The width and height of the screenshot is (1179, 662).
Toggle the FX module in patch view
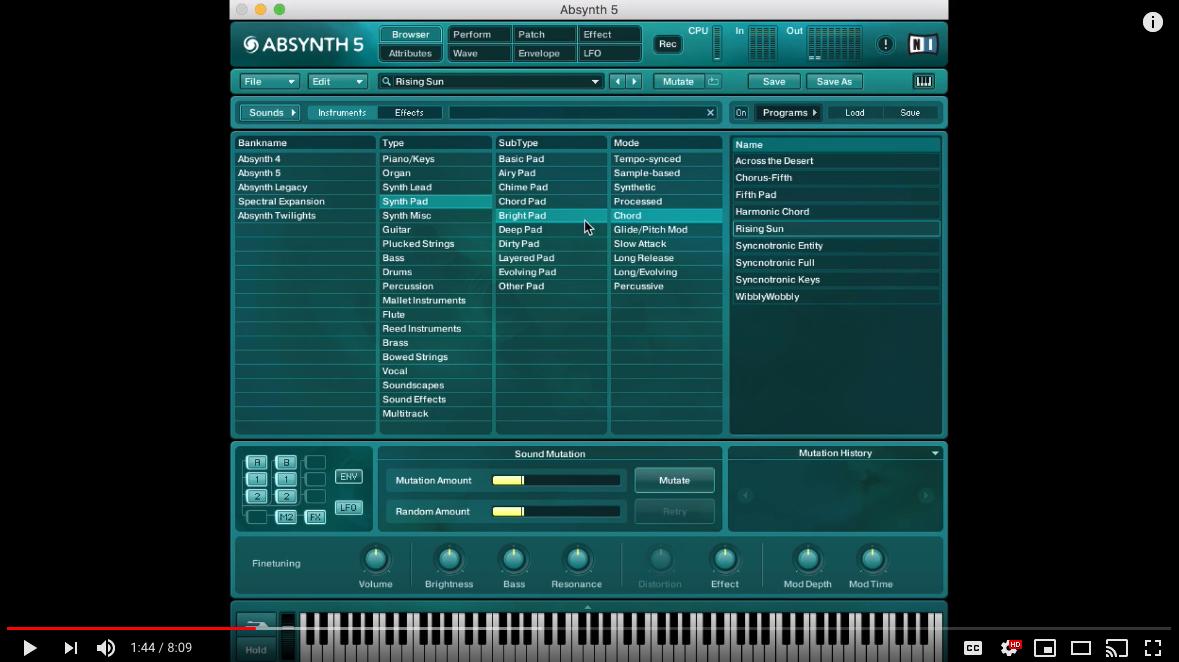point(315,517)
